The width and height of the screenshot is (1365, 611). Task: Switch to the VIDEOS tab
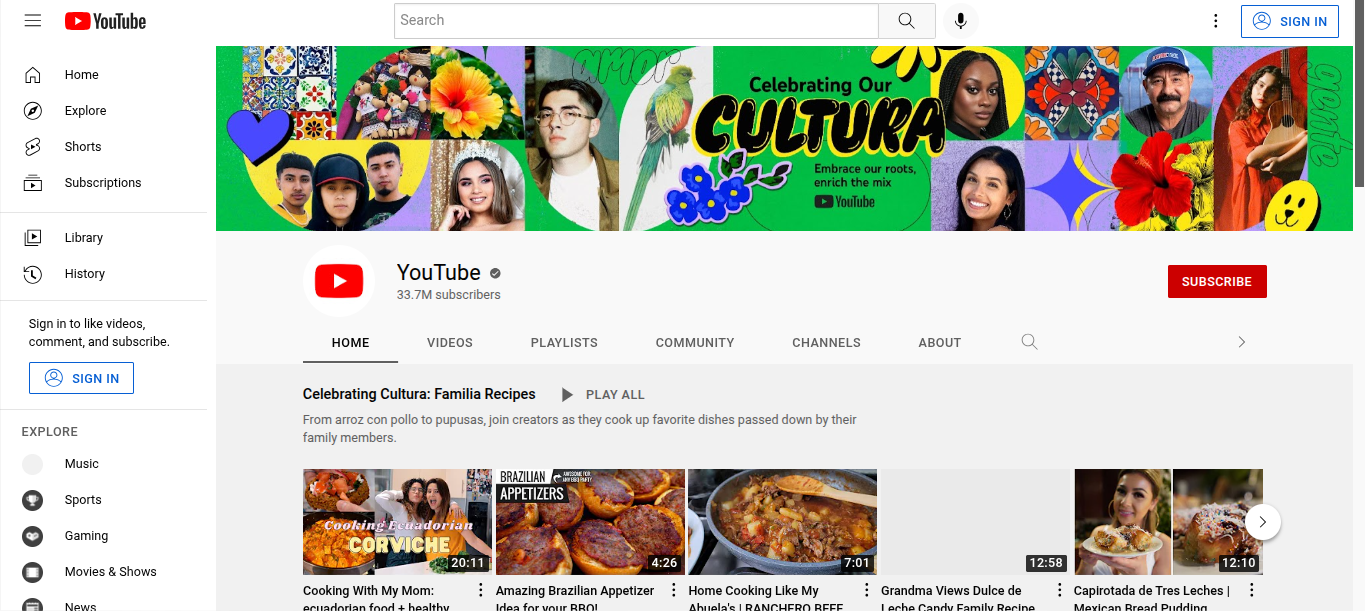point(450,342)
